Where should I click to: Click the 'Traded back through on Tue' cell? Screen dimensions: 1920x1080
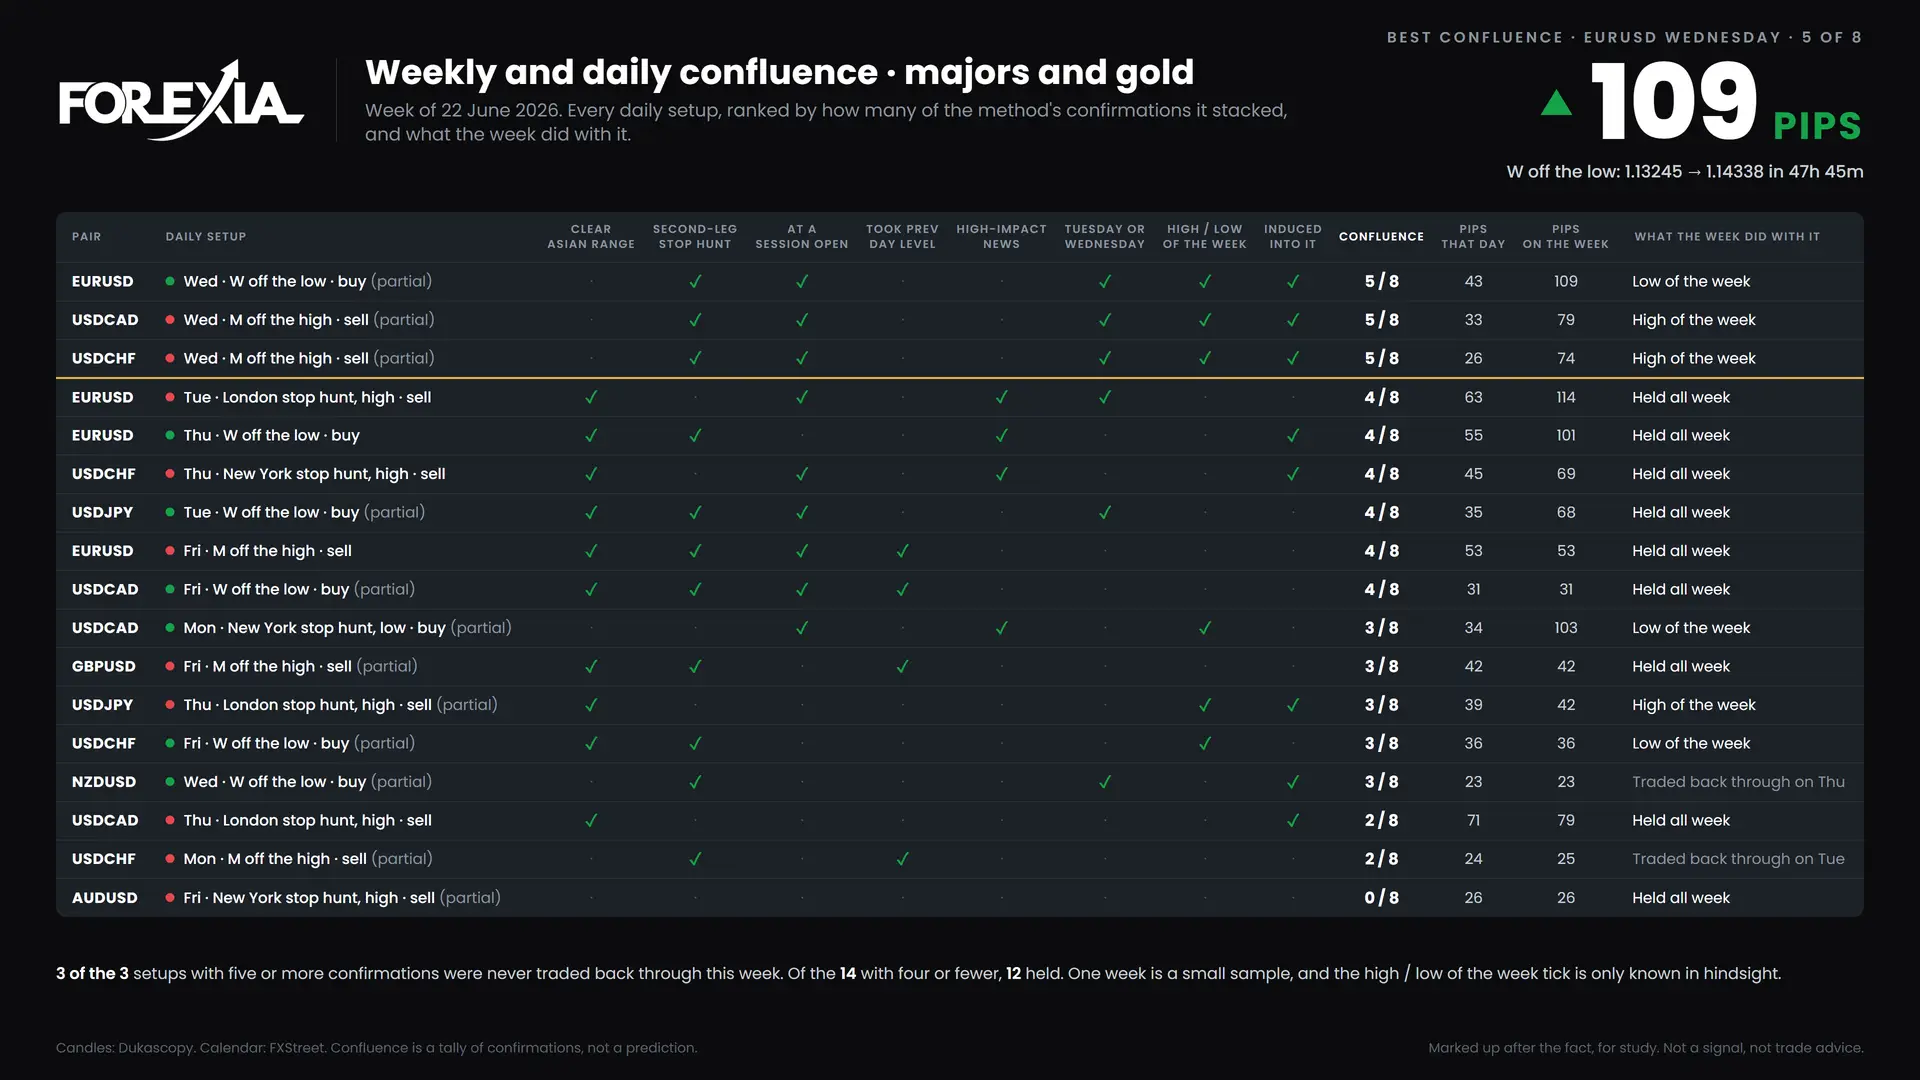(x=1738, y=859)
